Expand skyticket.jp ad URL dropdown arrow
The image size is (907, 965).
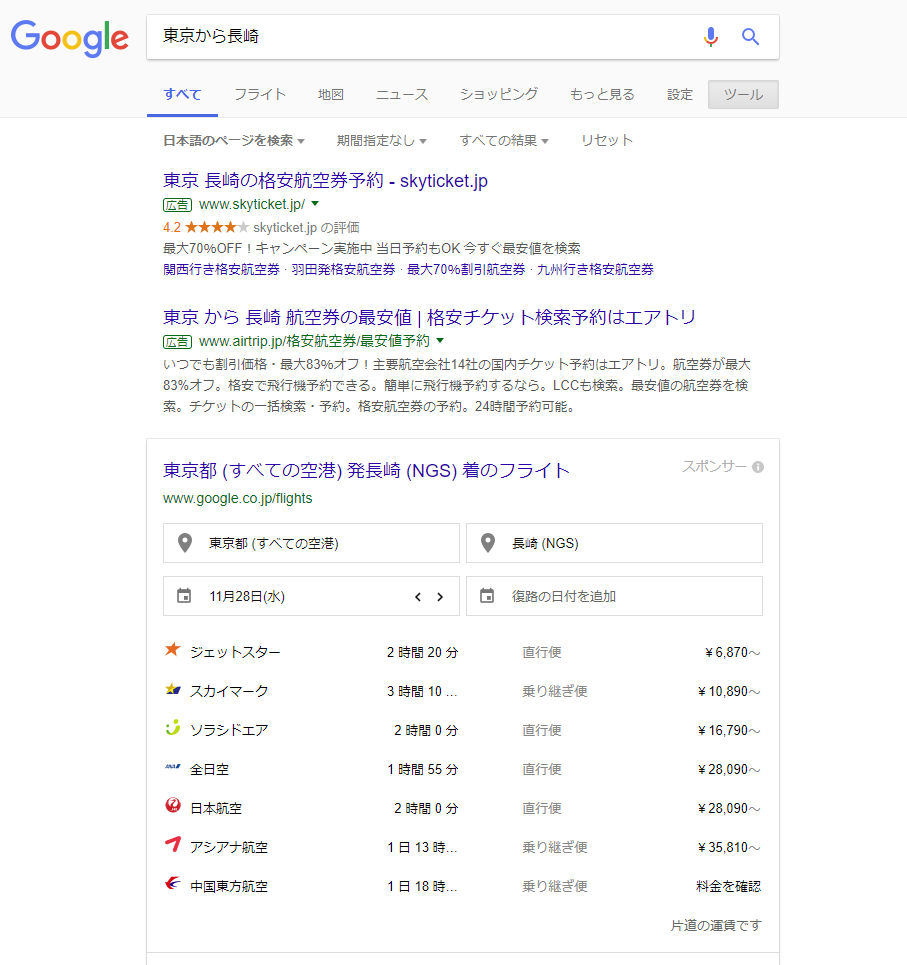315,204
